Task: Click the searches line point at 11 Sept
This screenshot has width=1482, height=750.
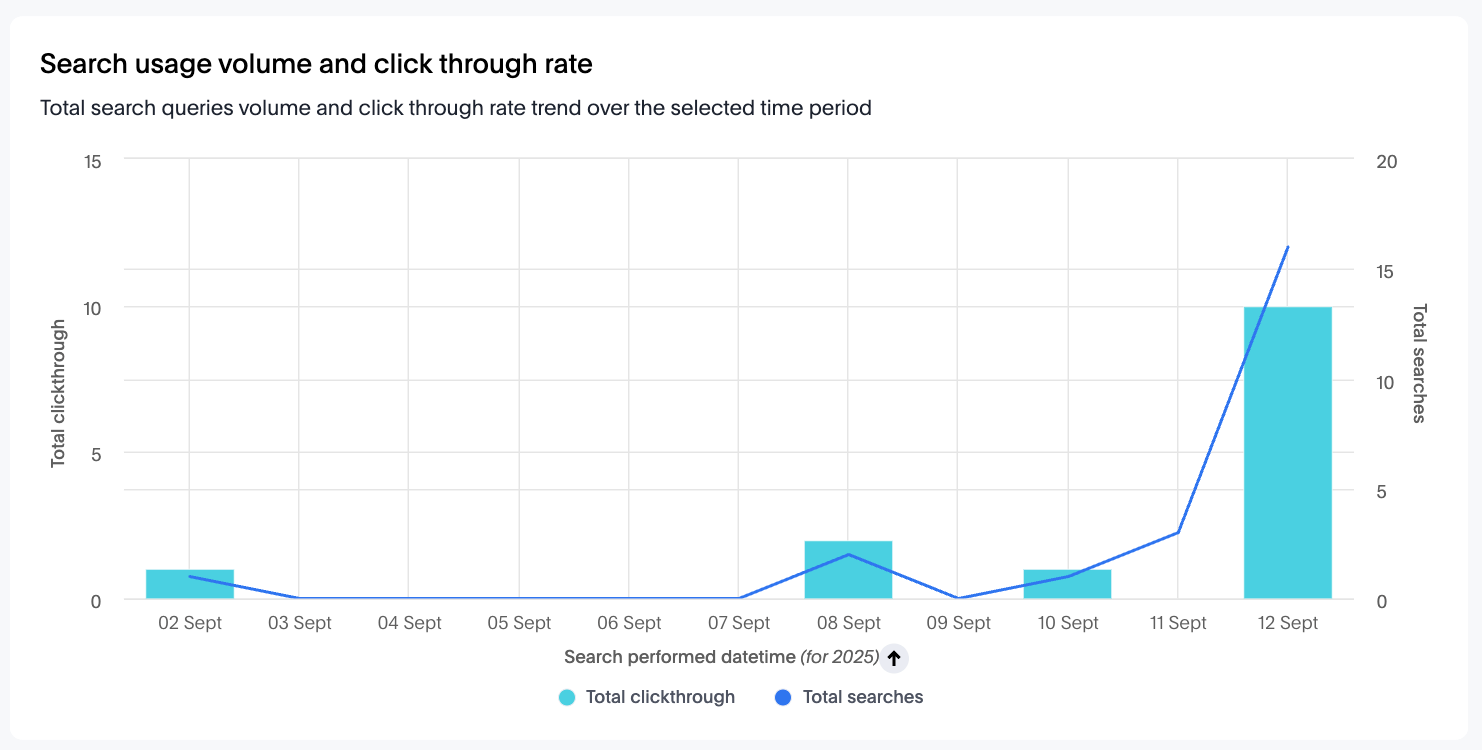Action: tap(1178, 532)
